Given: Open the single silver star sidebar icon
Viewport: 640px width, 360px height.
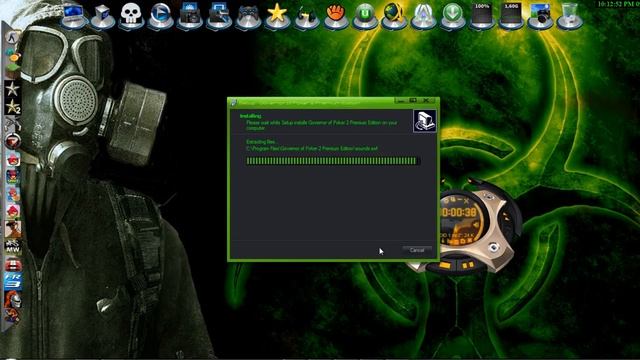Looking at the screenshot, I should [x=13, y=89].
